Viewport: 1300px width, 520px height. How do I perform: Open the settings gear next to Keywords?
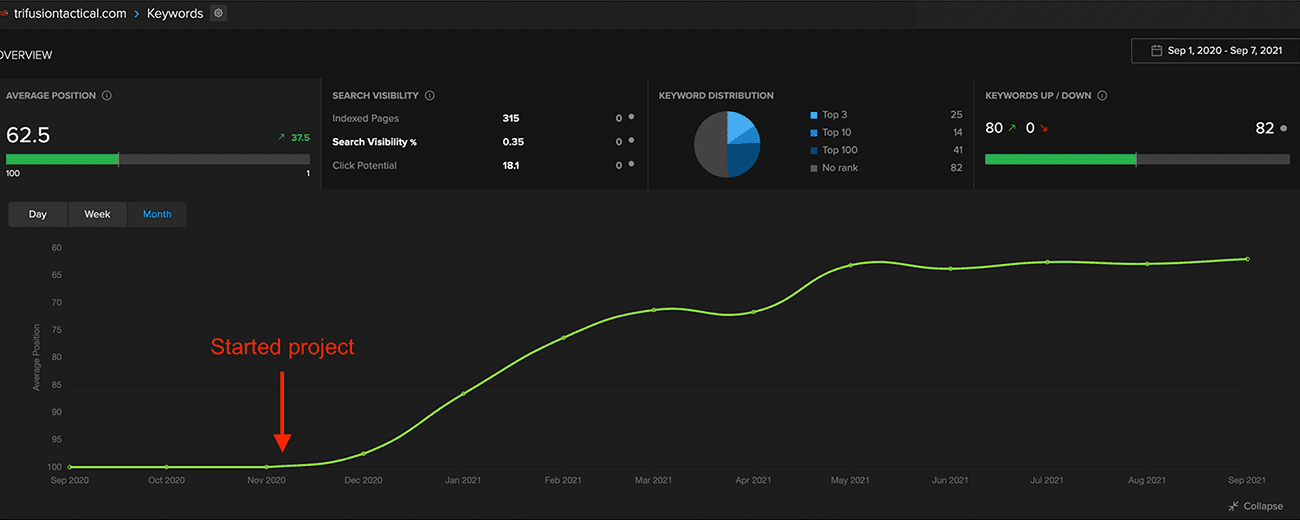click(219, 14)
